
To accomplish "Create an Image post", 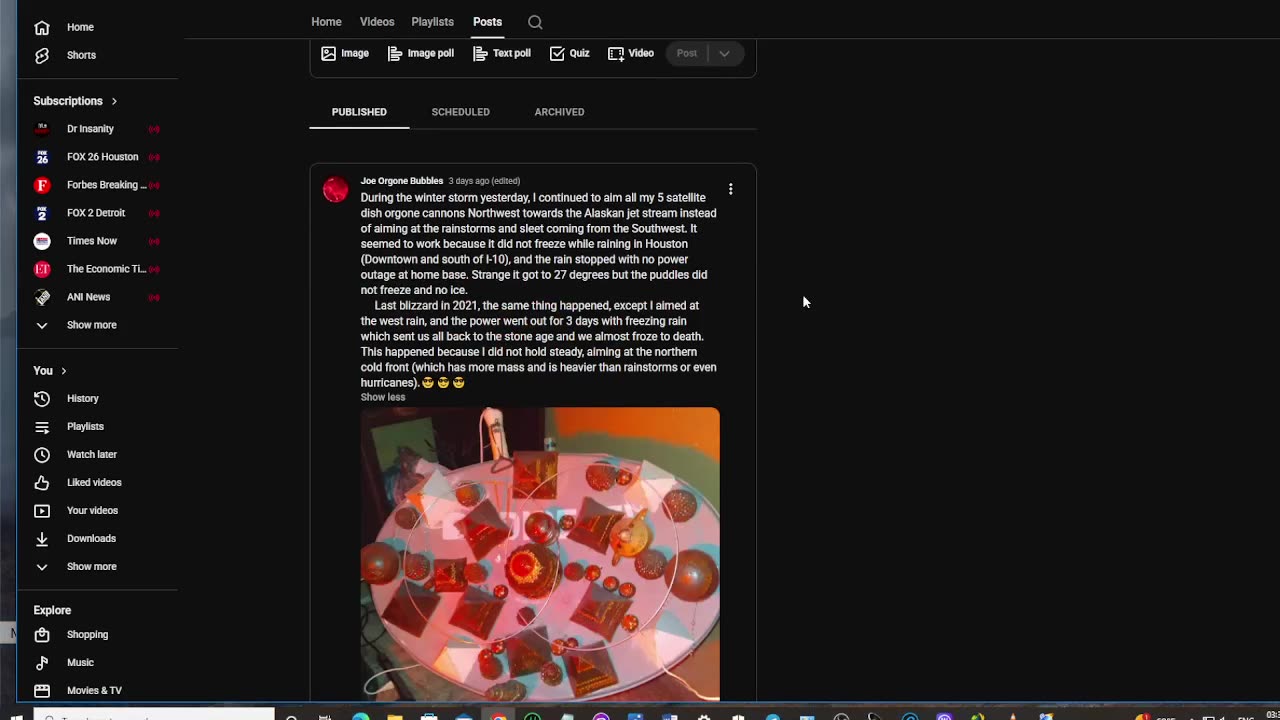I will 345,53.
